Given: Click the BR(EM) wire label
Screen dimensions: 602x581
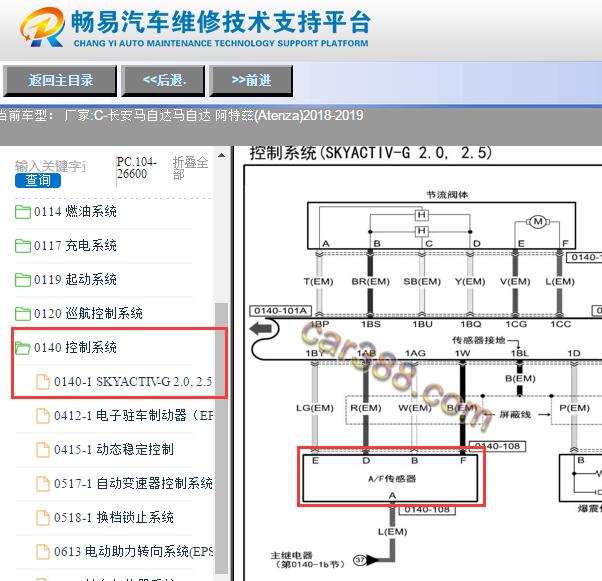Looking at the screenshot, I should pyautogui.click(x=370, y=281).
